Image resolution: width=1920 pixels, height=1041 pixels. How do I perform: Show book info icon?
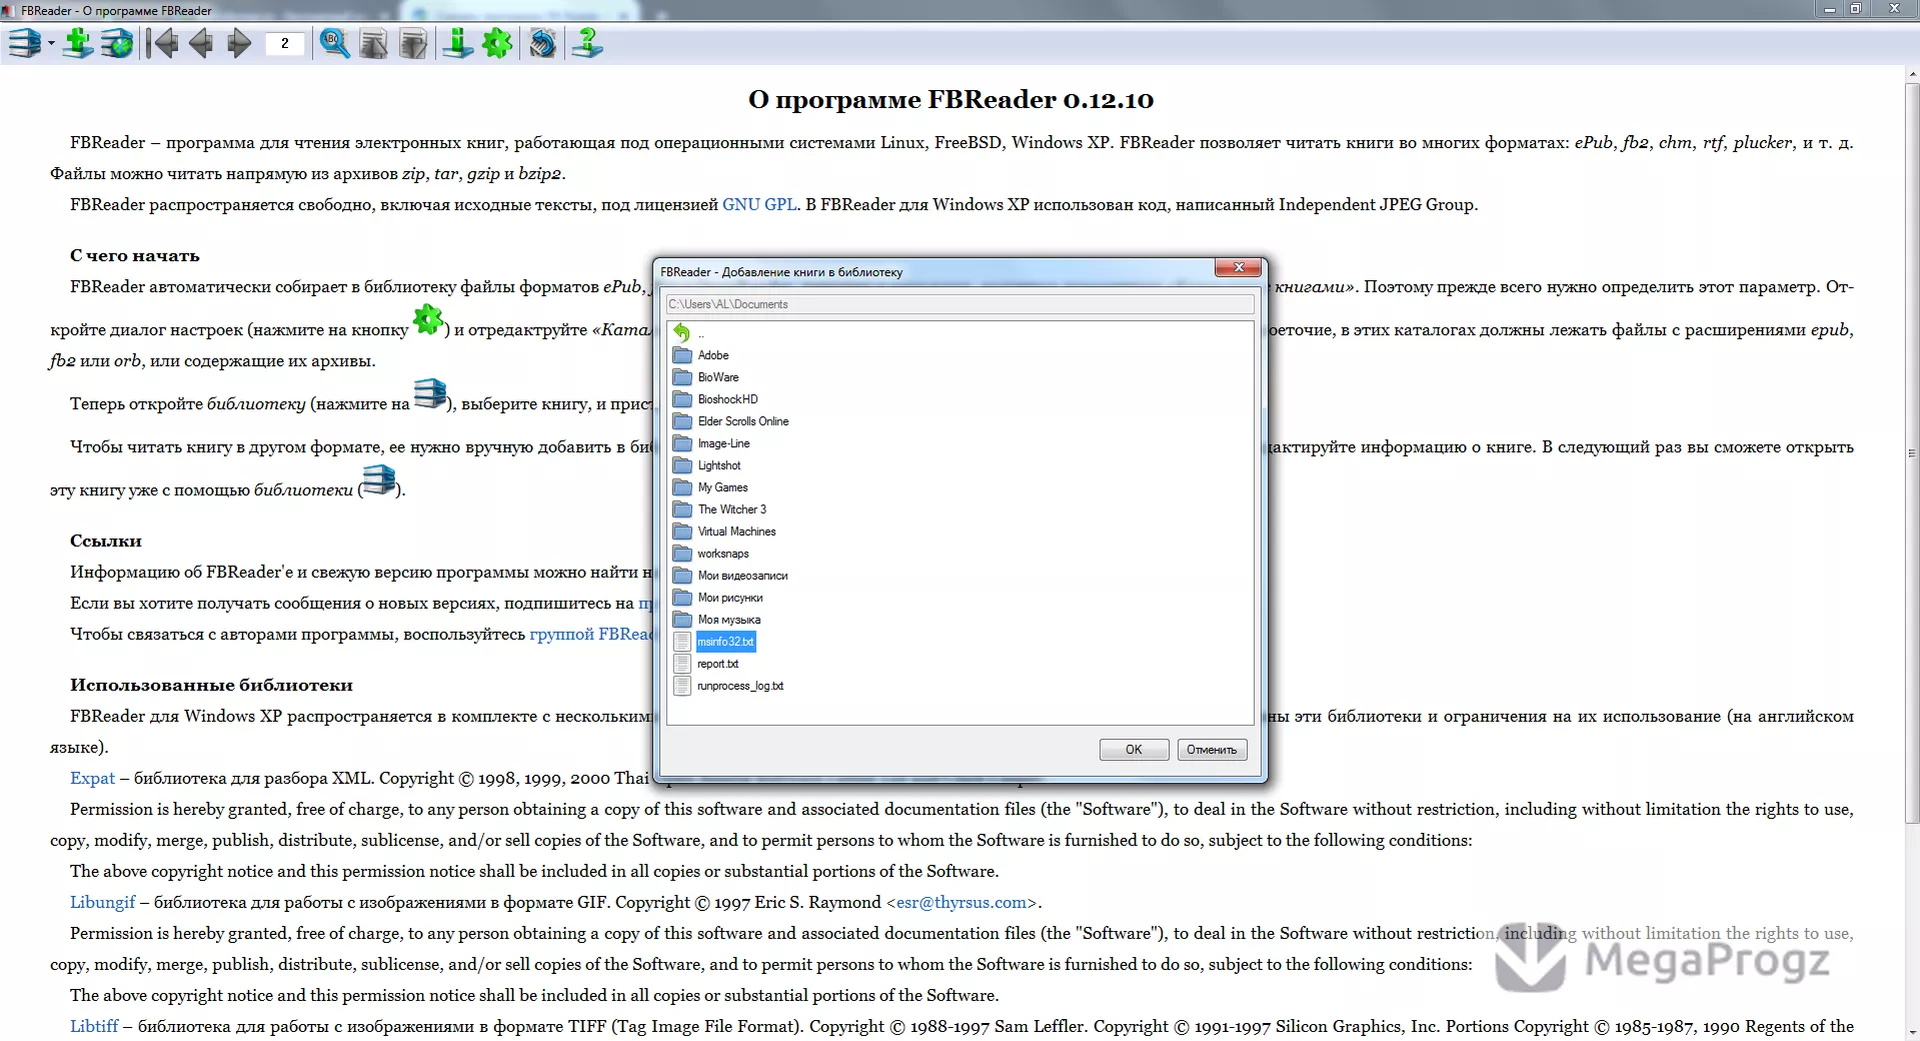coord(458,43)
